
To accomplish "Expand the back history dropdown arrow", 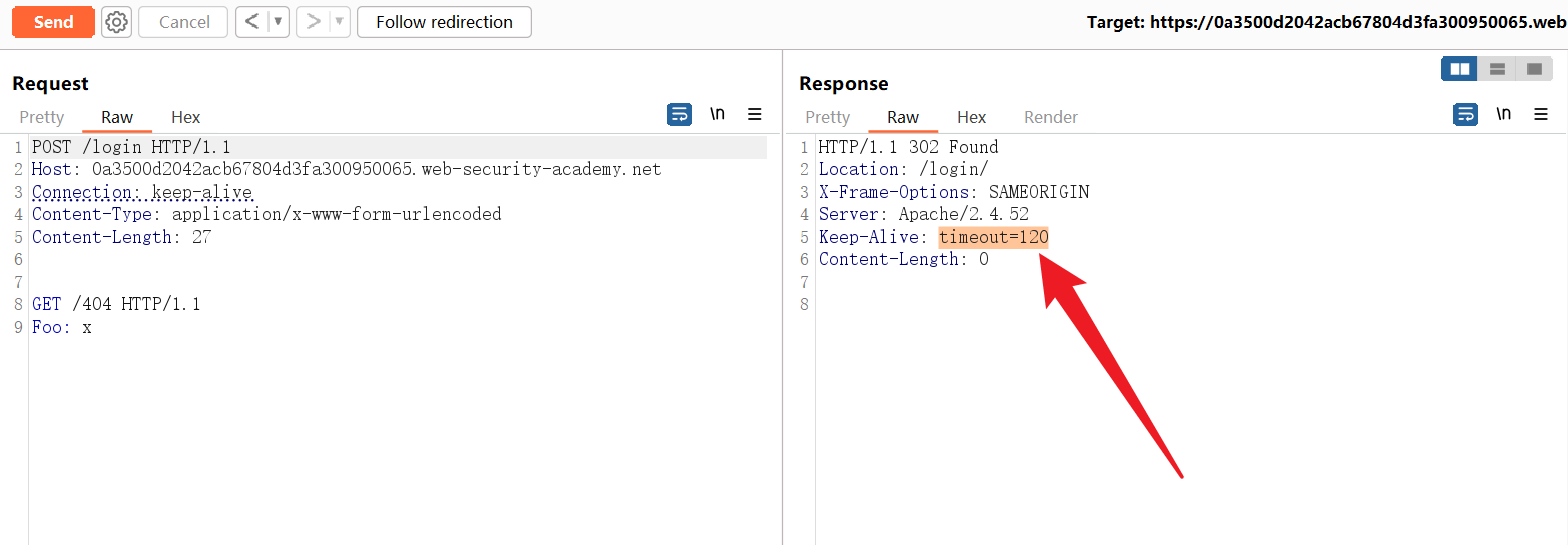I will (278, 22).
